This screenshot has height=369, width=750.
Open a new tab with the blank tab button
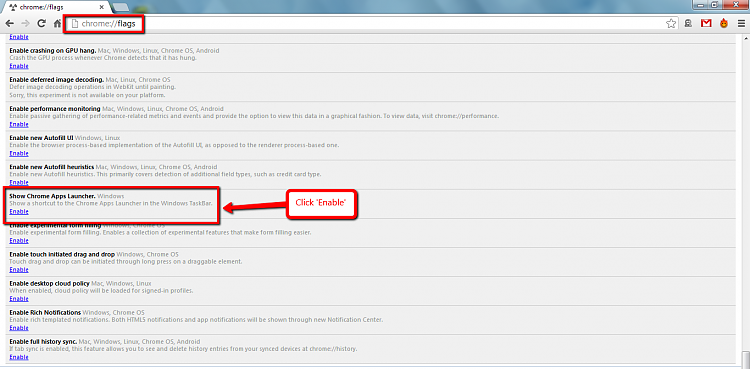click(121, 7)
